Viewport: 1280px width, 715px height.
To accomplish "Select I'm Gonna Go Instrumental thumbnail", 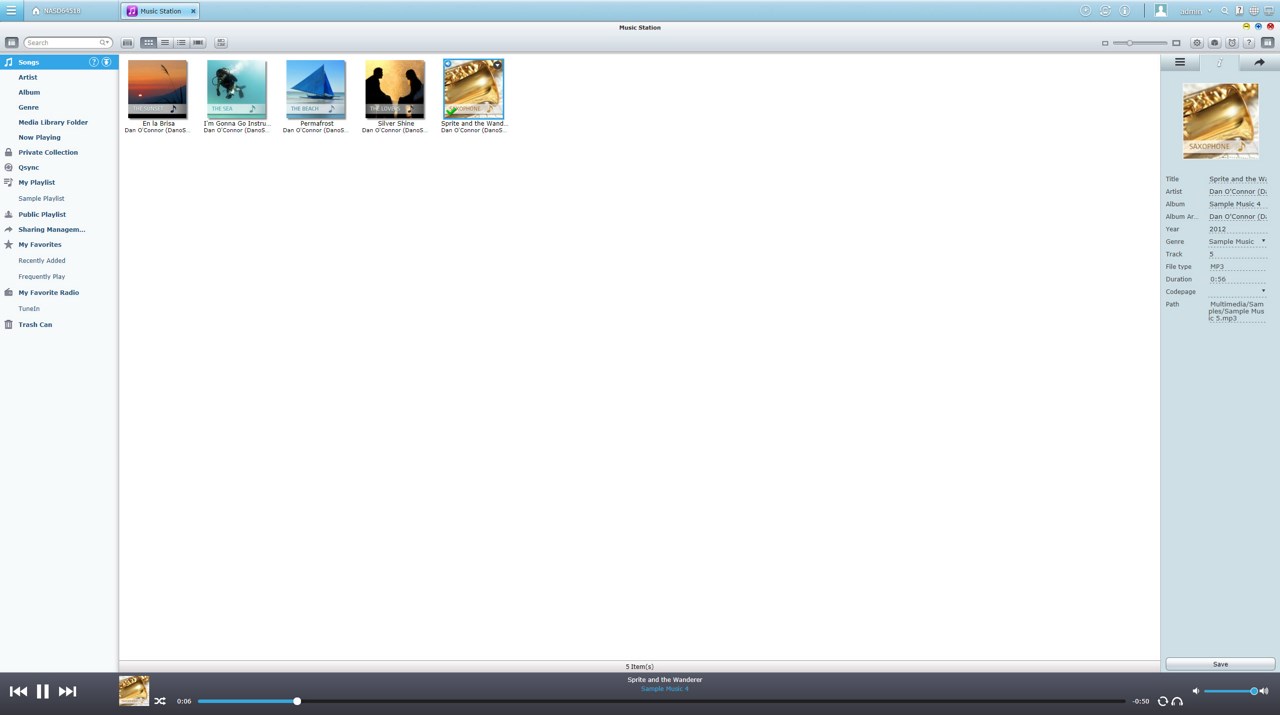I will [x=237, y=89].
